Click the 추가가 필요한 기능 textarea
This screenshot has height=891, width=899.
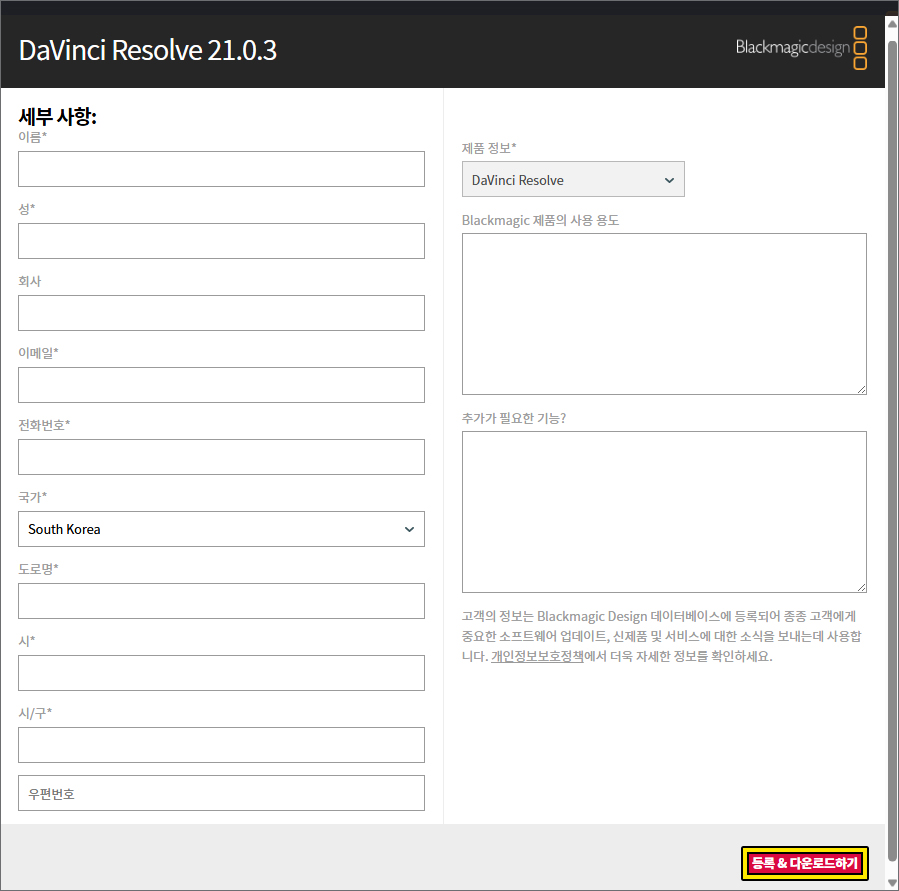click(665, 512)
